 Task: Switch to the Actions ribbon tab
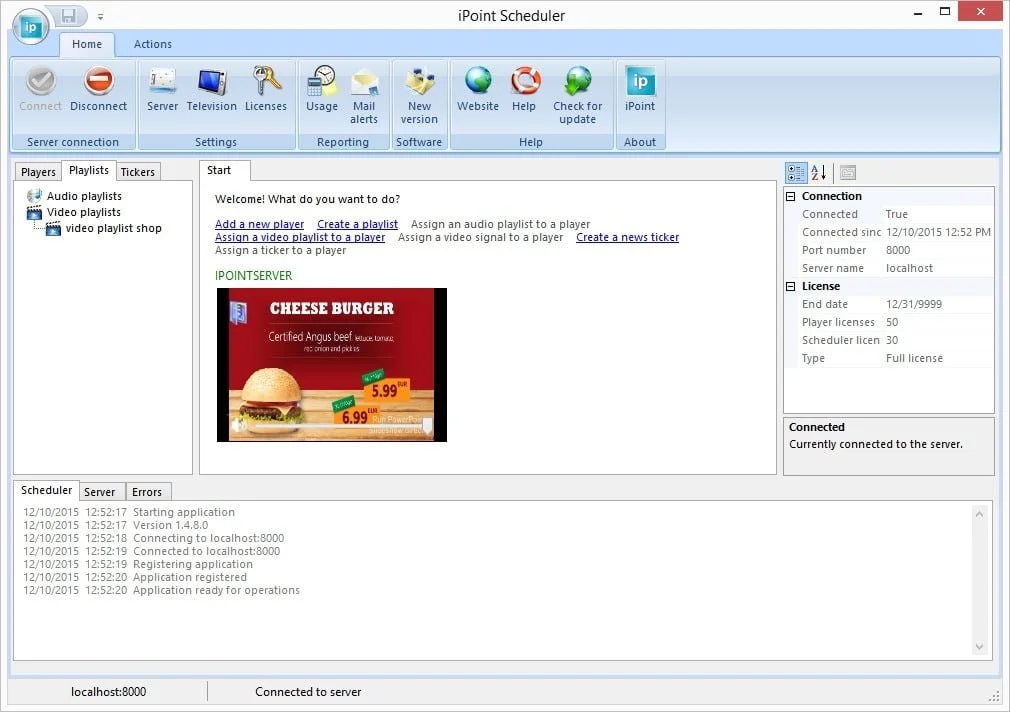pos(153,44)
